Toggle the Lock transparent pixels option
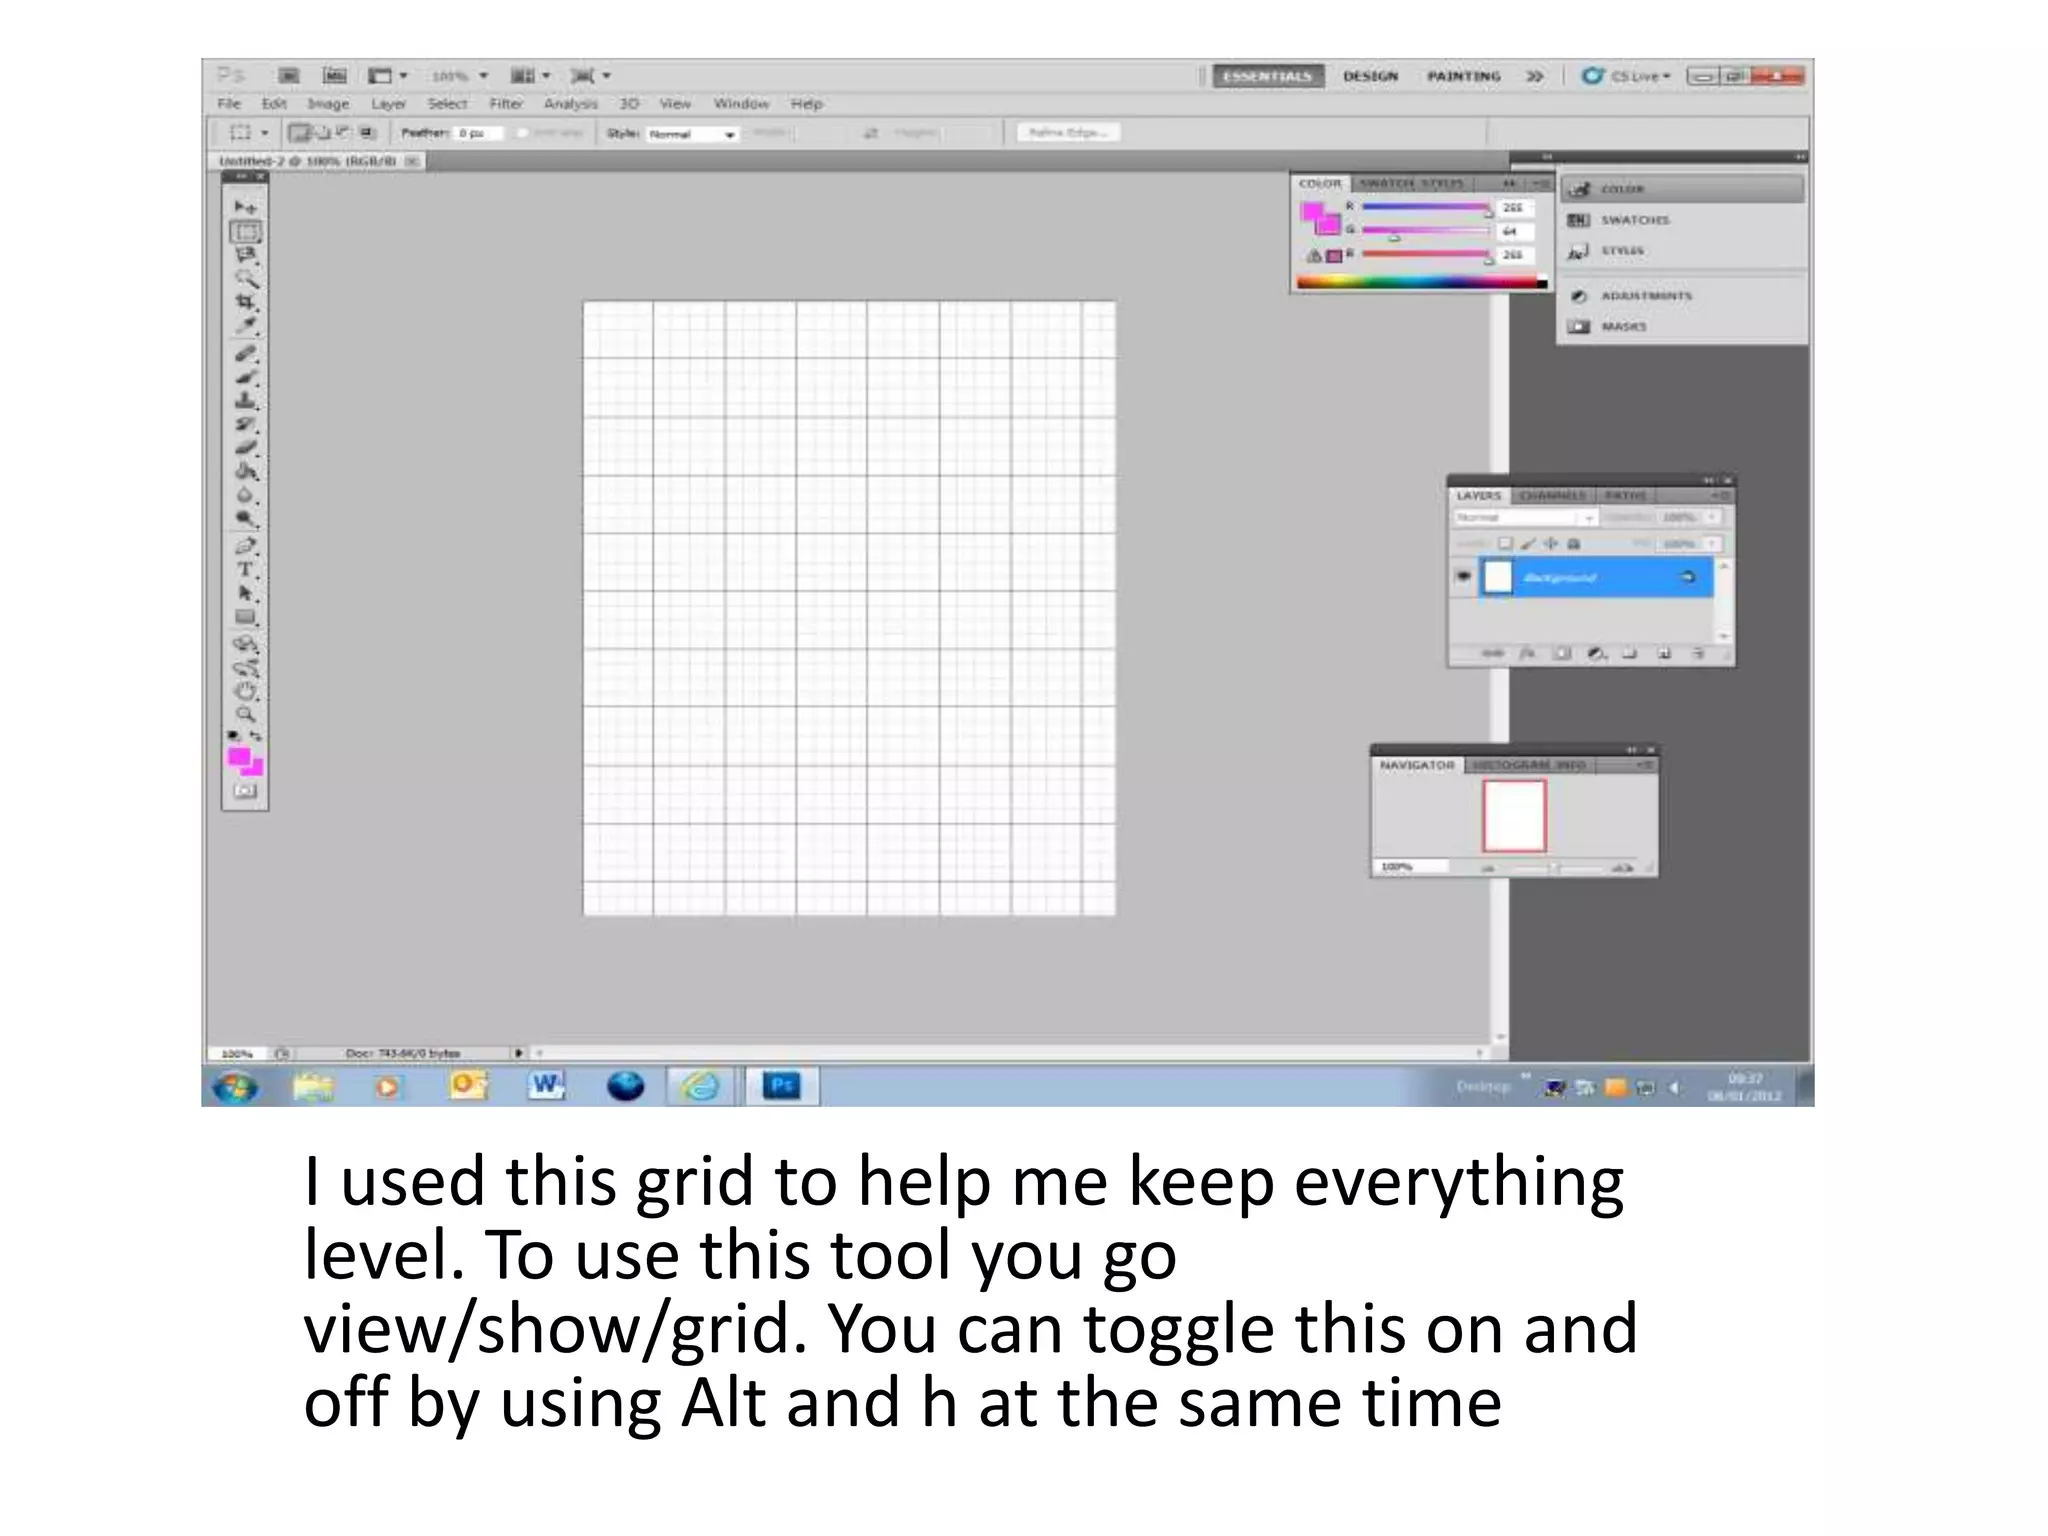This screenshot has height=1536, width=2048. click(1505, 544)
